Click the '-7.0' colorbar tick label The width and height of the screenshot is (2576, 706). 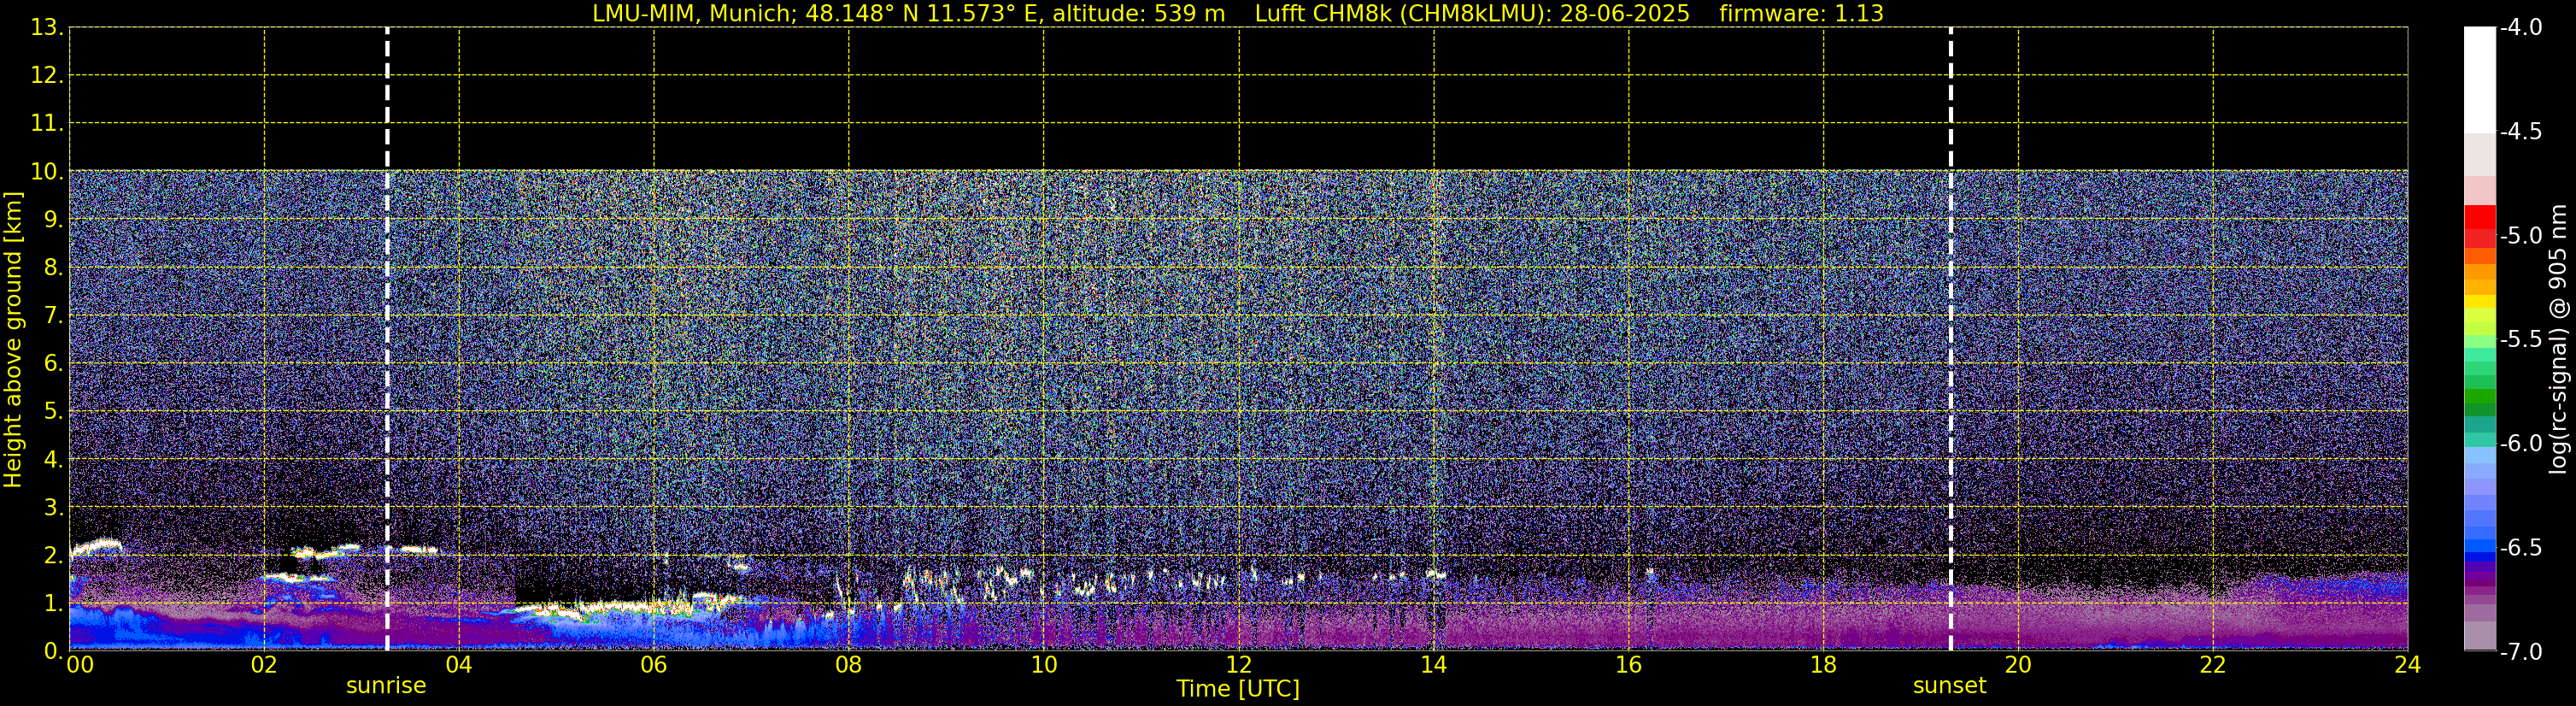click(x=2521, y=652)
